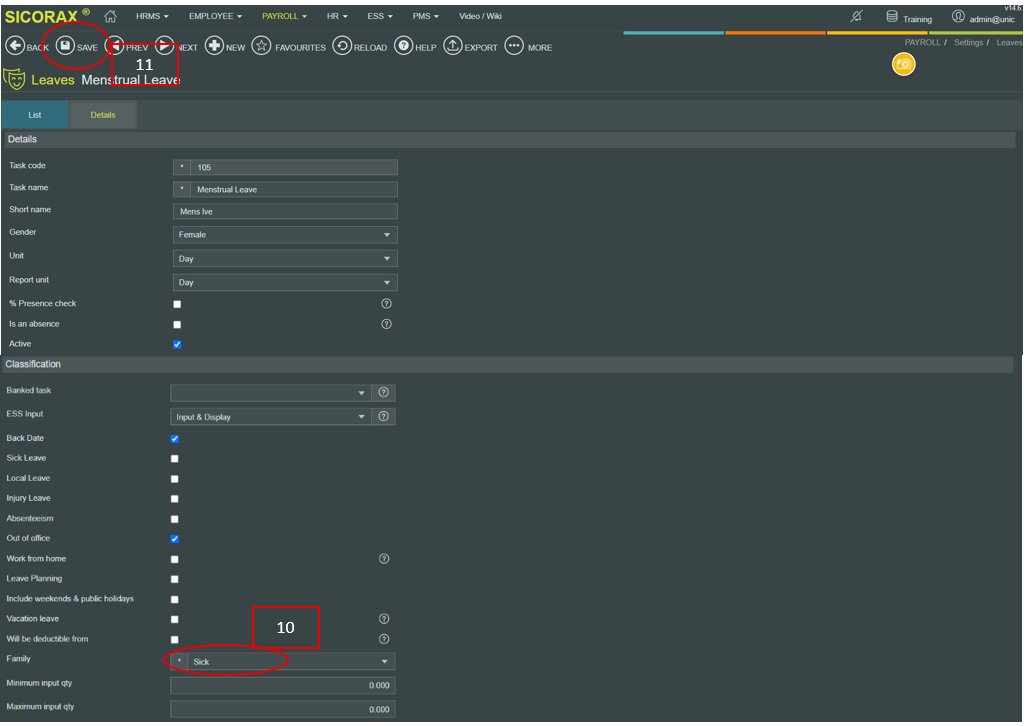Open the Report unit dropdown
1027x726 pixels.
285,282
